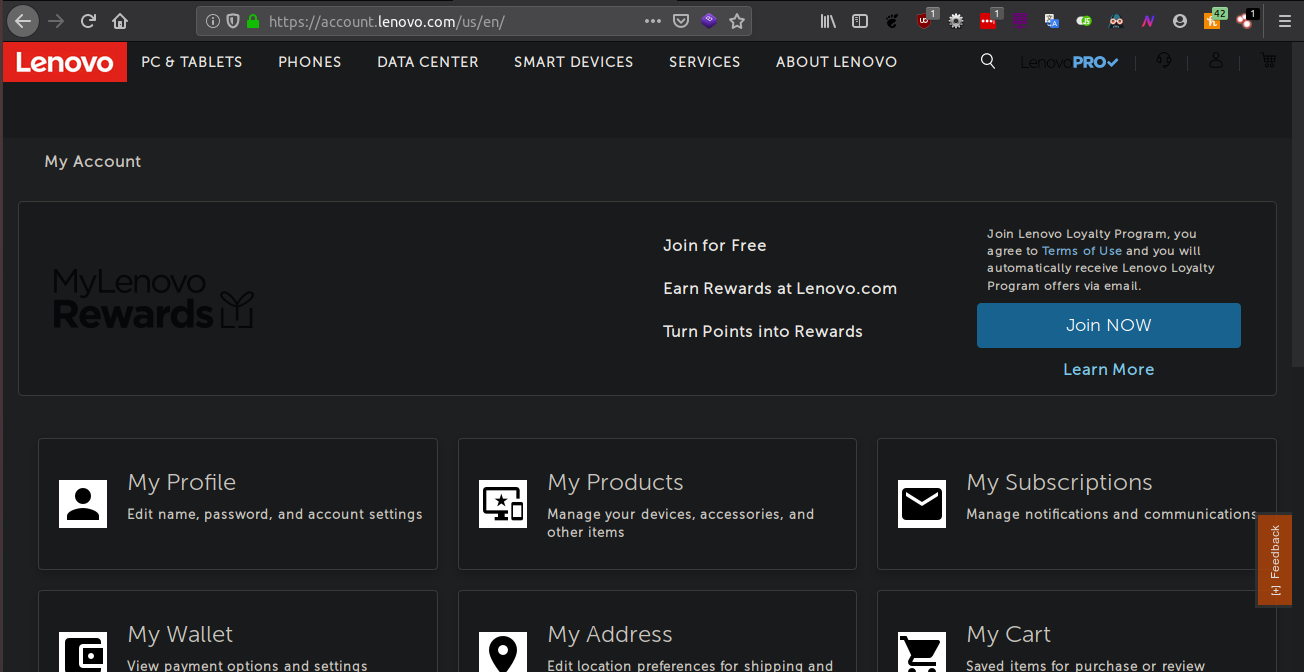Click the purple N extension icon
The height and width of the screenshot is (672, 1304).
click(1148, 20)
